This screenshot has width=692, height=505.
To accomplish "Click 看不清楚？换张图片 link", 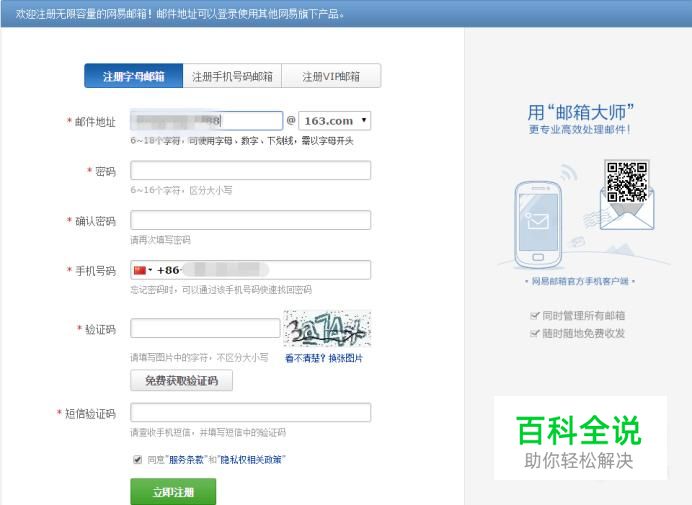I will (x=323, y=358).
